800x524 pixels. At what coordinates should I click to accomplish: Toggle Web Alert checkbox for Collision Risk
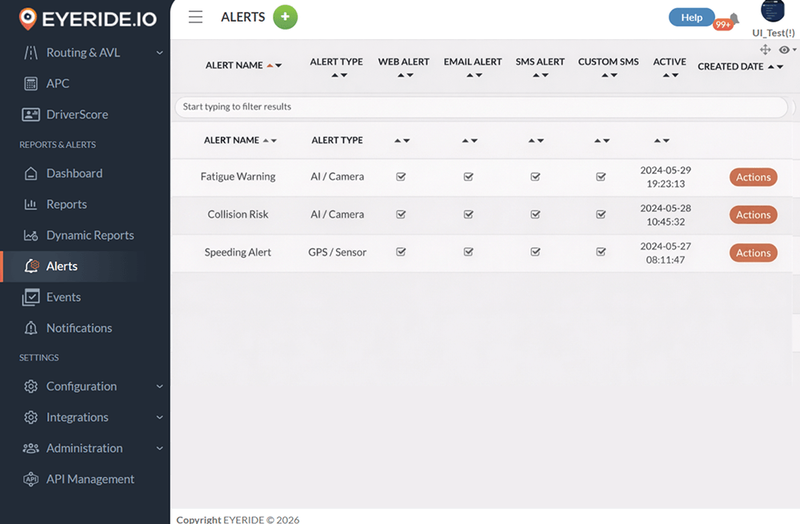tap(401, 214)
